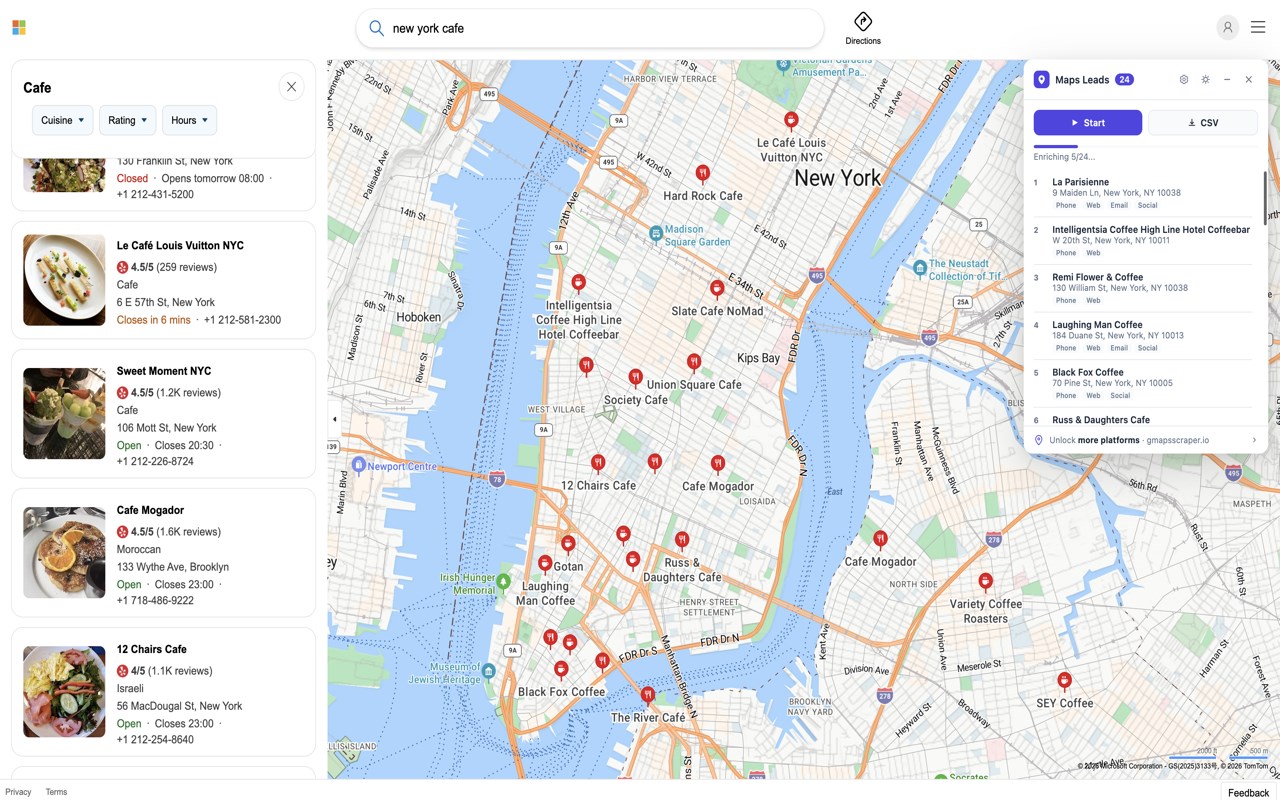Select Black Fox Coffee lead in Maps Leads
The width and height of the screenshot is (1280, 800).
click(x=1143, y=384)
